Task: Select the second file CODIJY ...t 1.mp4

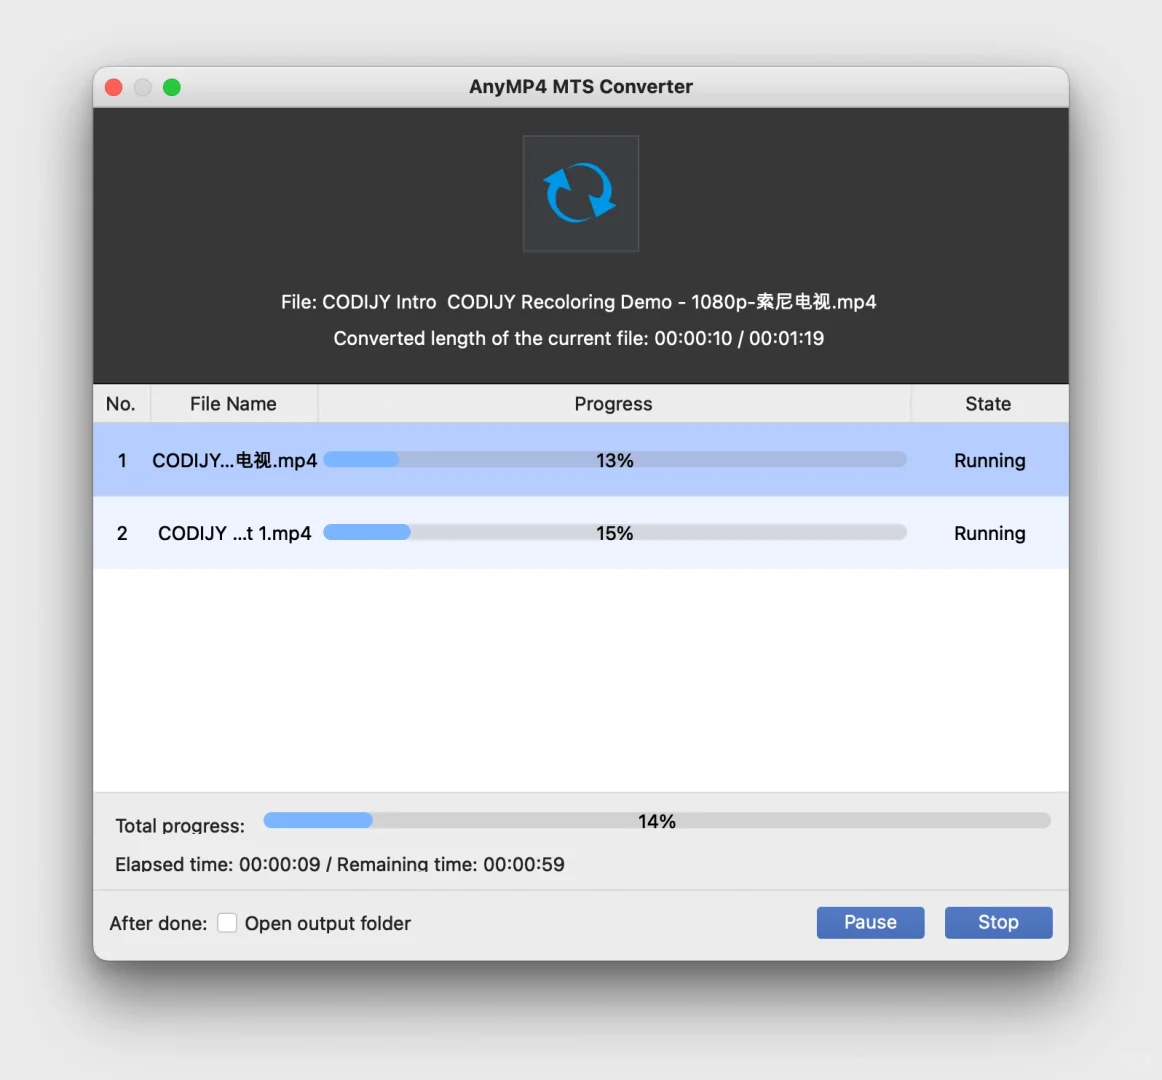Action: click(234, 533)
